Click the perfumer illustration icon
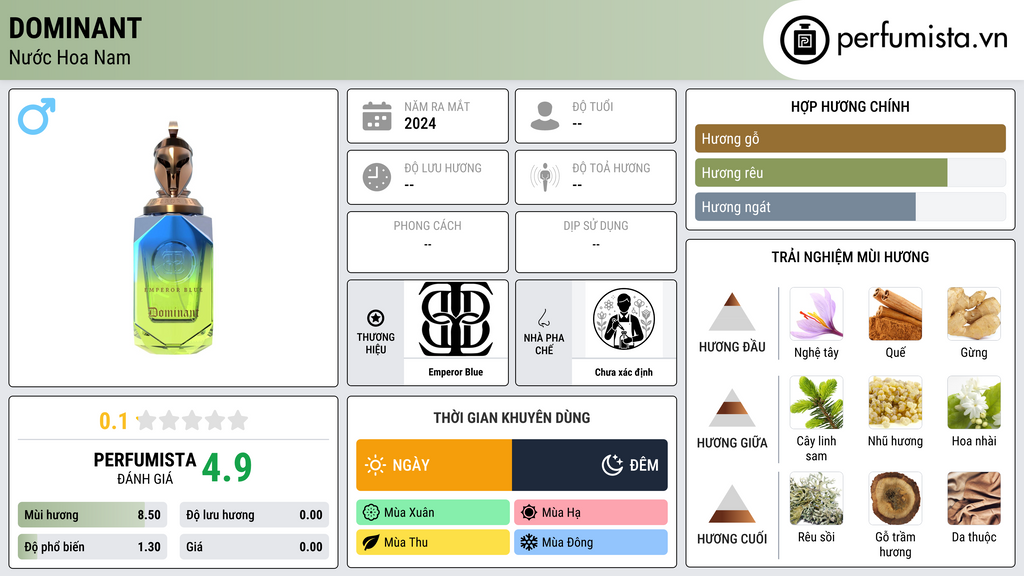The width and height of the screenshot is (1024, 576). coord(624,319)
